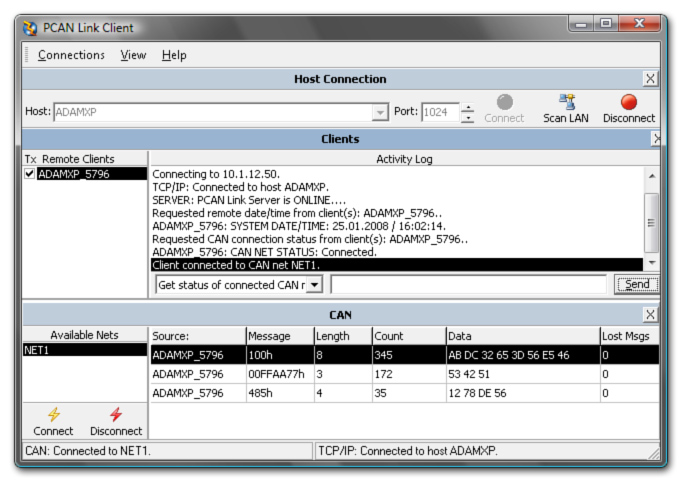Click status bar 'TCP/IP: Connected to host ADAMXP.'
682x482 pixels.
(x=408, y=451)
